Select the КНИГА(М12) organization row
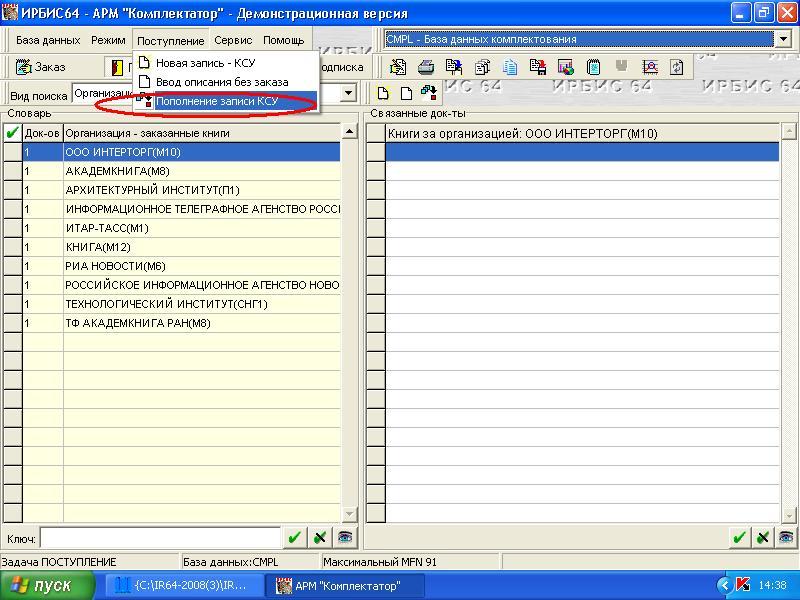 tap(200, 247)
